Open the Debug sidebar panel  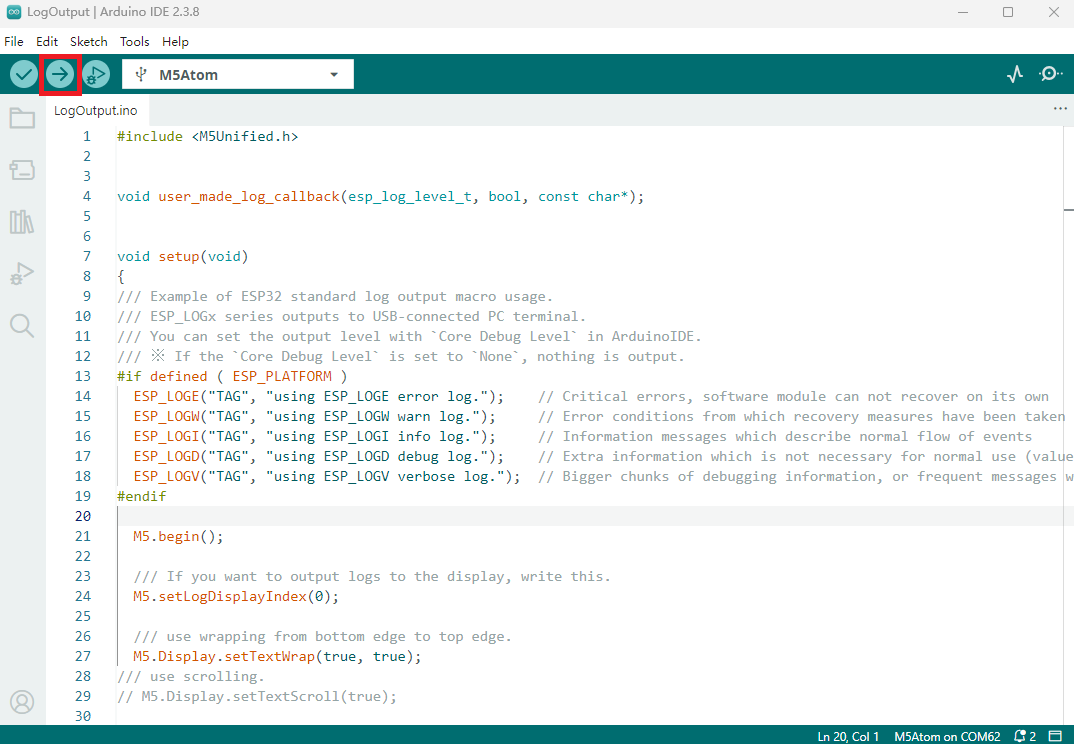pos(22,274)
